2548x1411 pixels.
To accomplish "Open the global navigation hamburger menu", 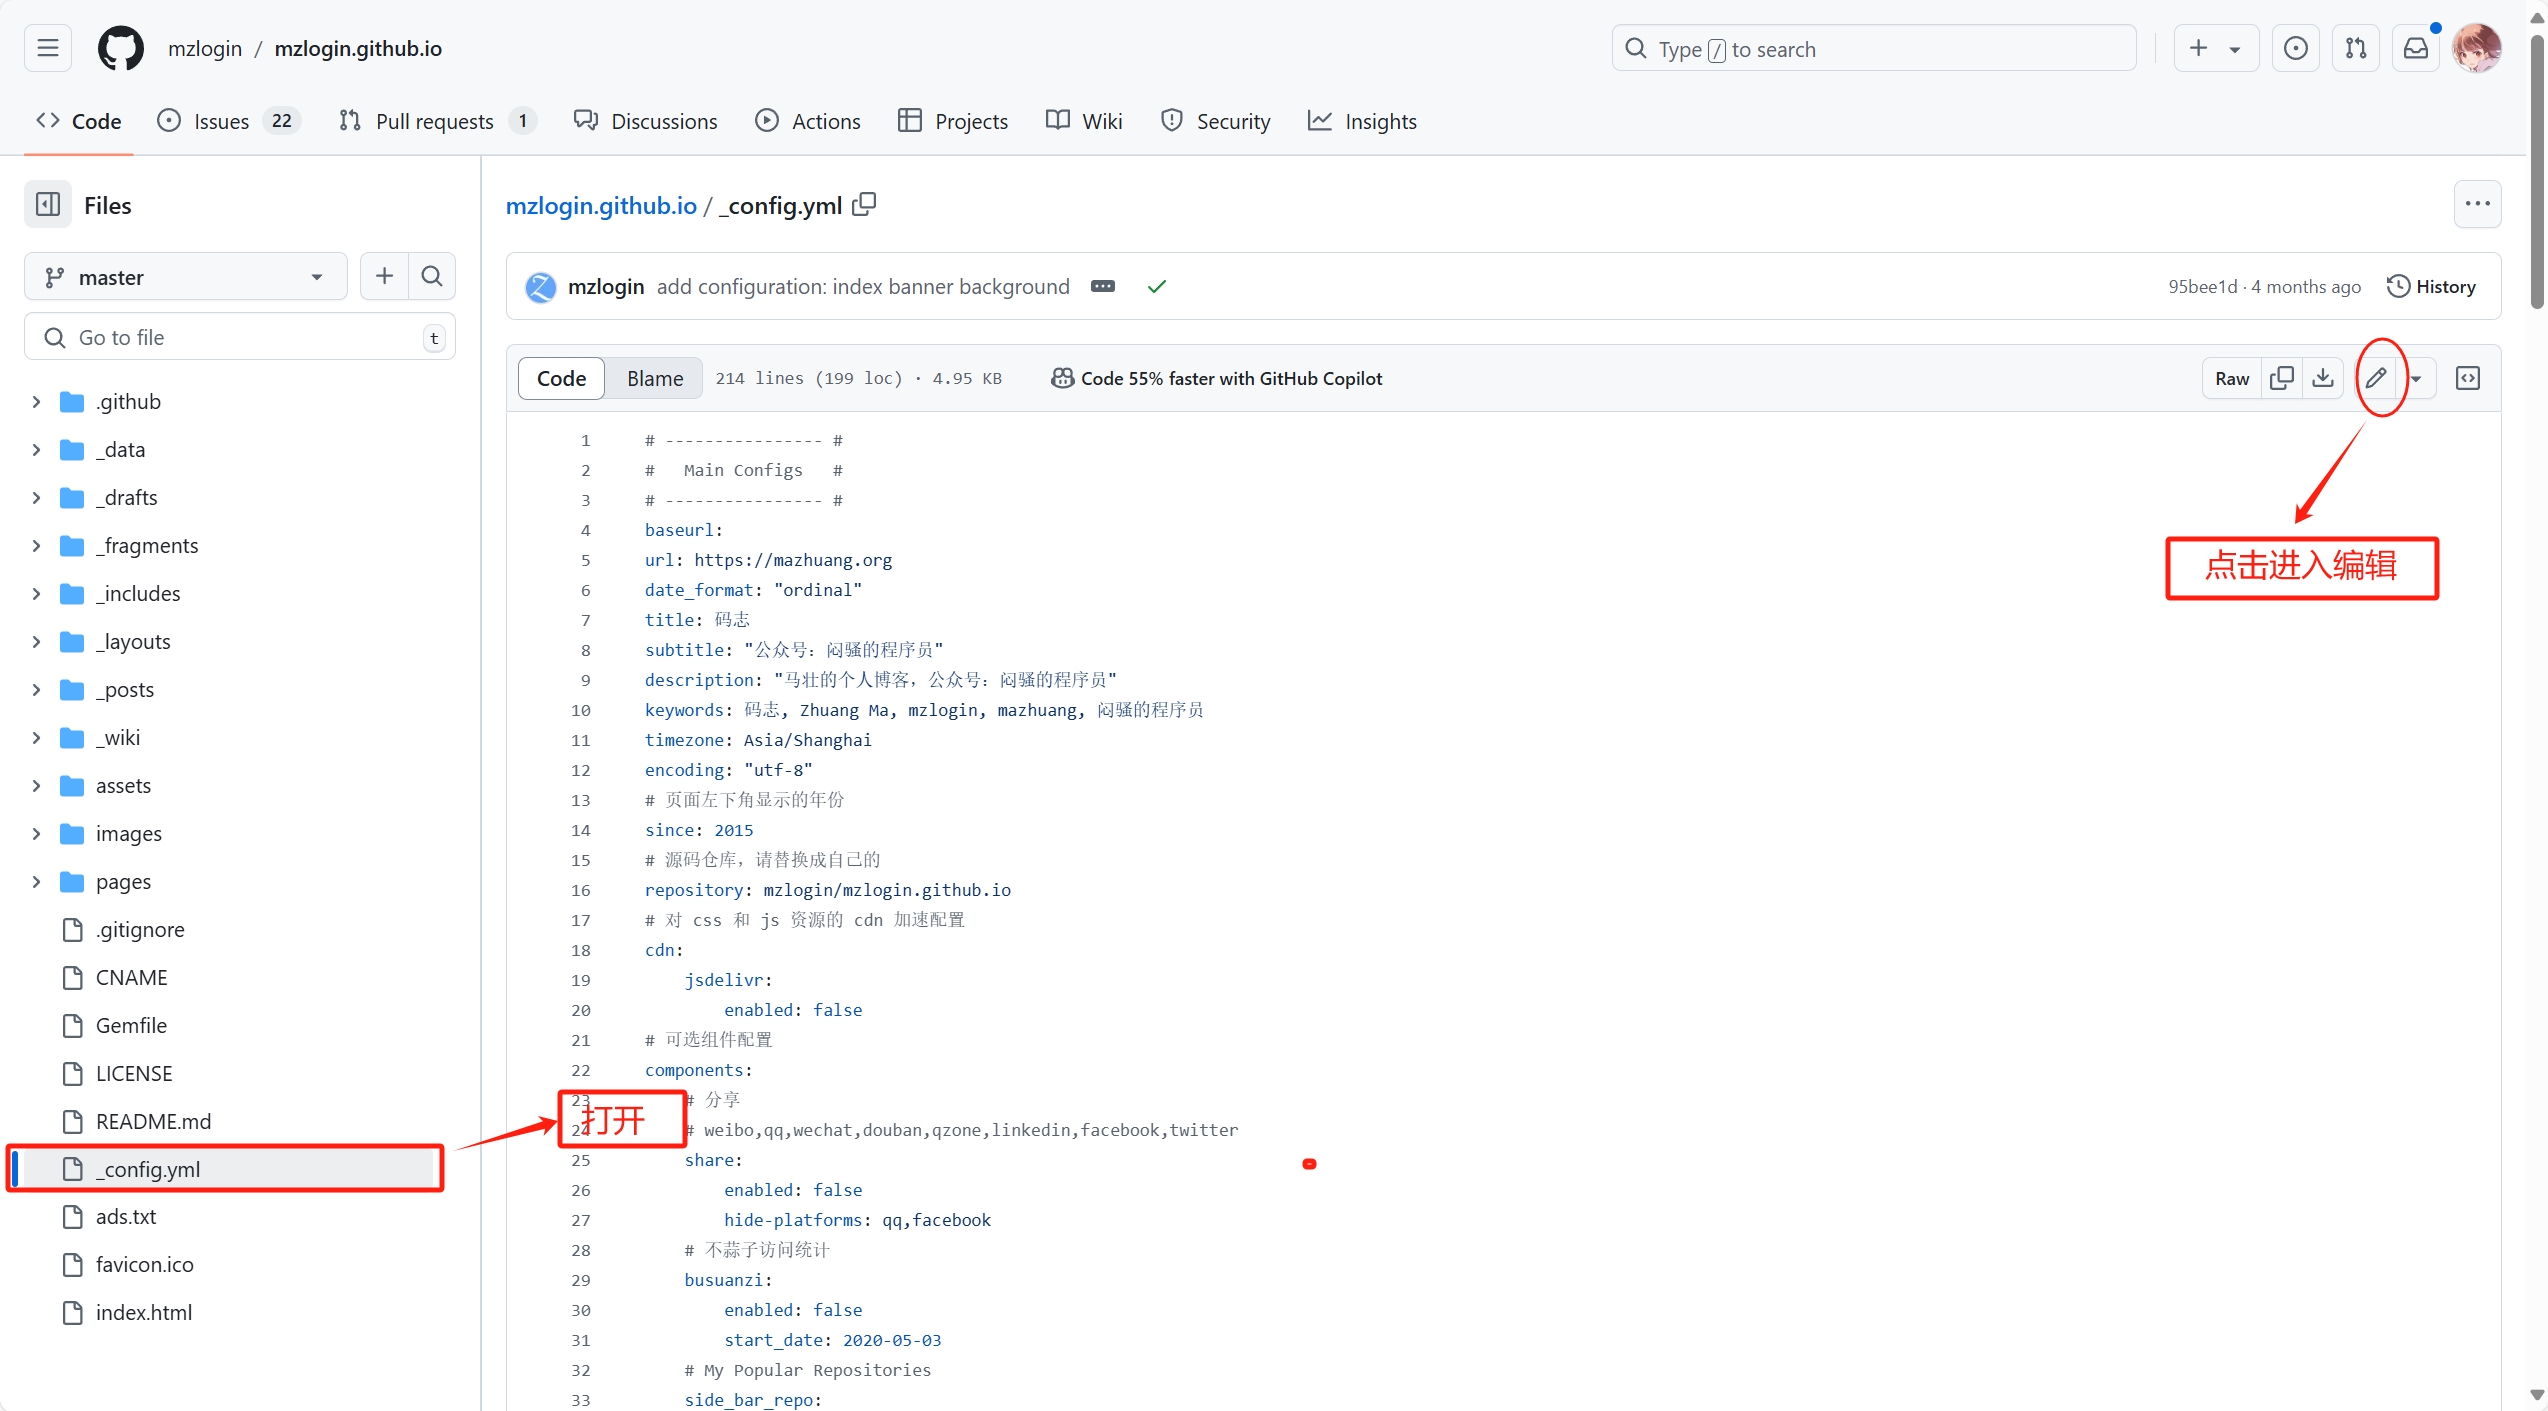I will [48, 48].
